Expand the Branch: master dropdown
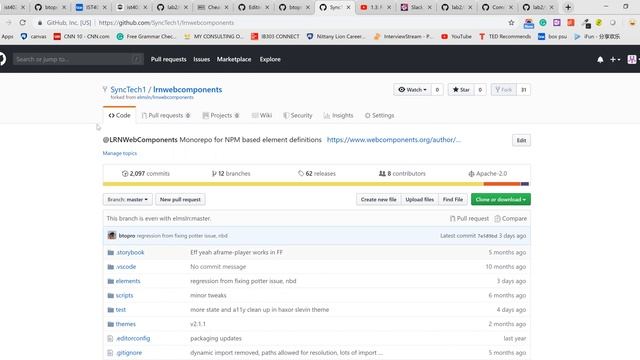 tap(127, 200)
